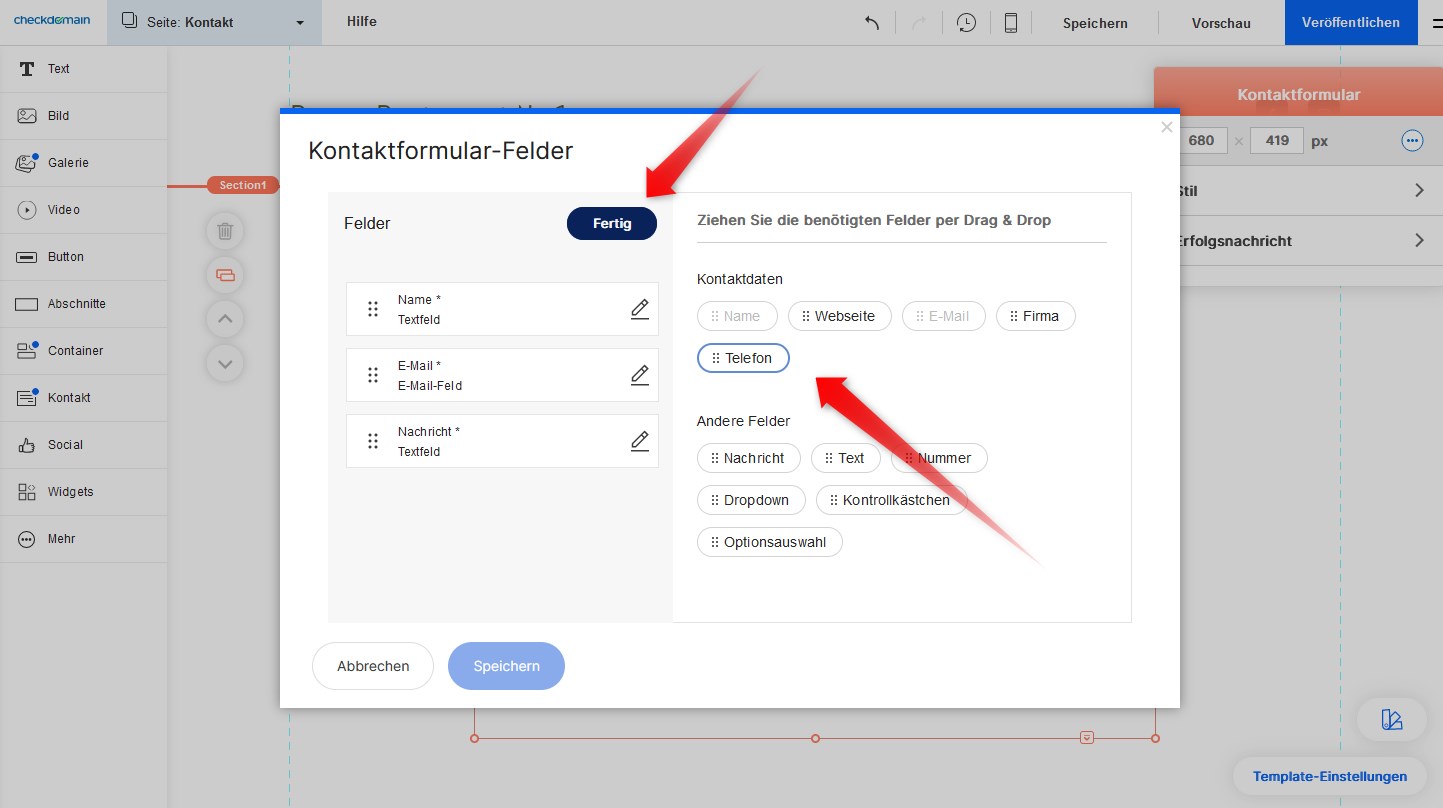
Task: Click the width input showing 680
Action: [1201, 141]
